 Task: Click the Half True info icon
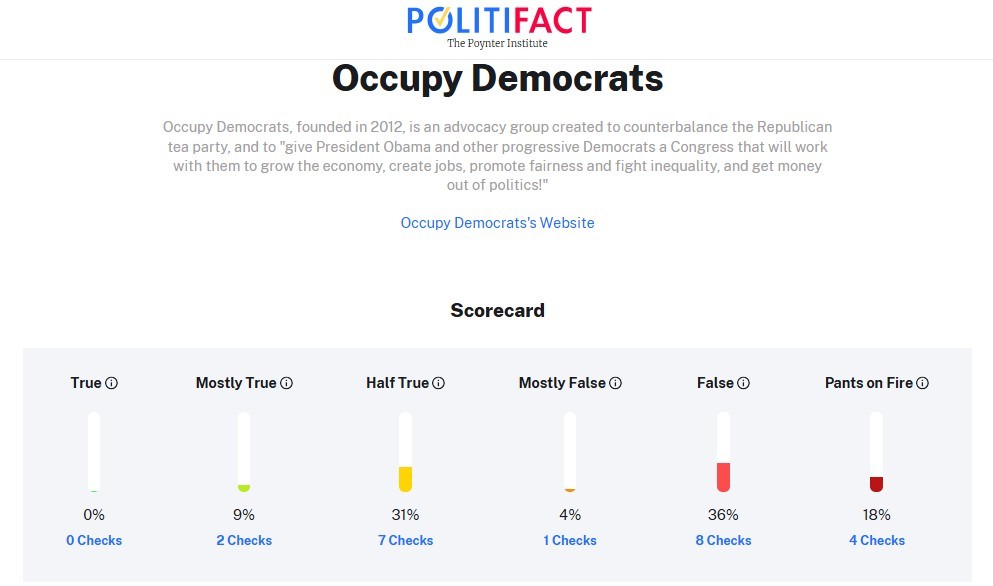[438, 383]
